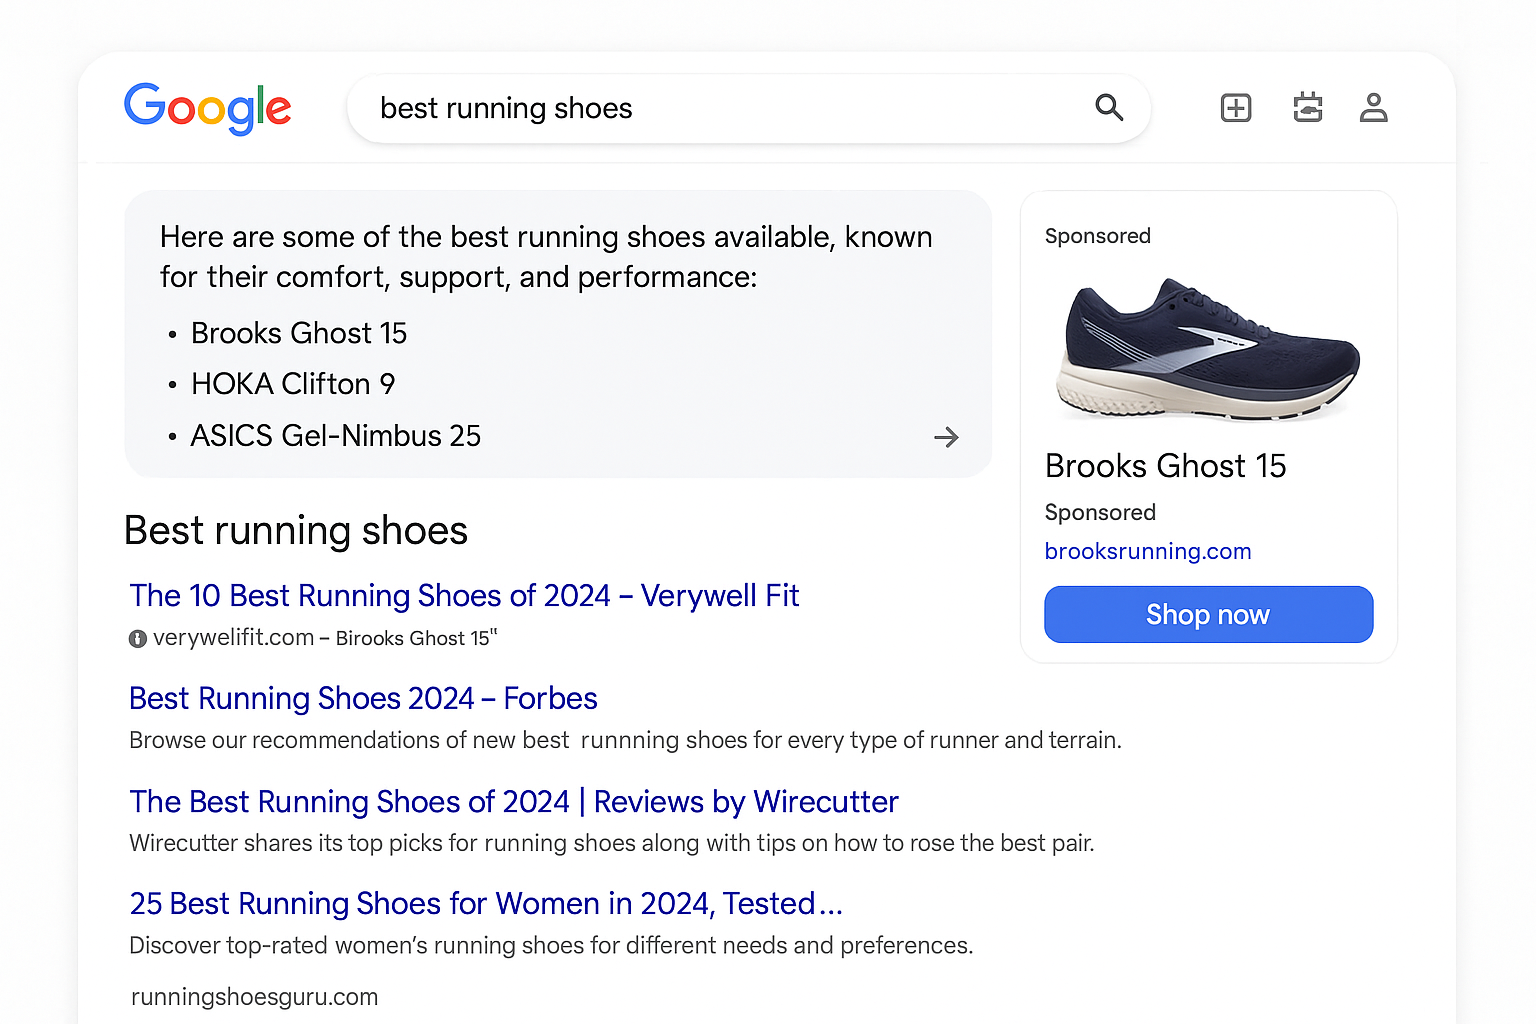Click the 'Sponsored' label above the shoe image
This screenshot has width=1536, height=1024.
click(x=1097, y=236)
